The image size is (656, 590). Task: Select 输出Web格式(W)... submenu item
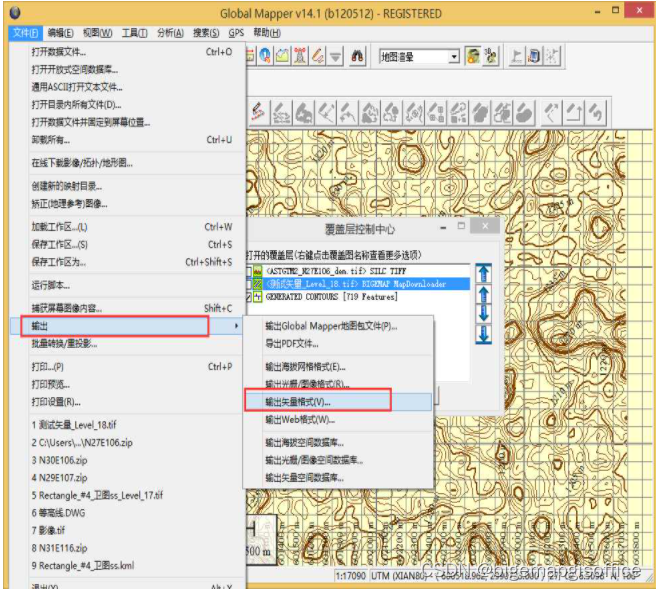click(x=338, y=420)
